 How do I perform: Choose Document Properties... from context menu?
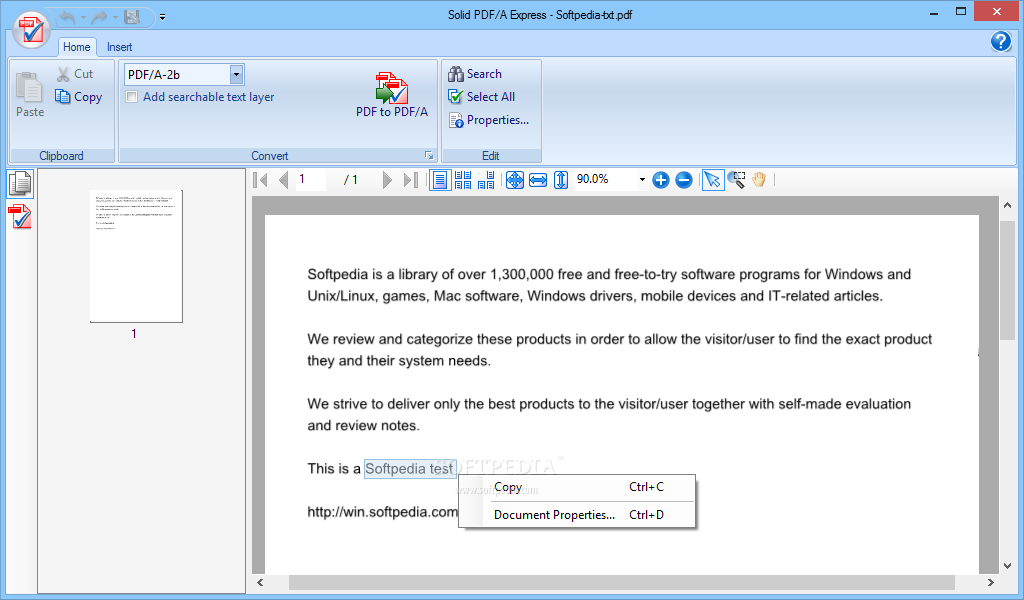[x=577, y=514]
